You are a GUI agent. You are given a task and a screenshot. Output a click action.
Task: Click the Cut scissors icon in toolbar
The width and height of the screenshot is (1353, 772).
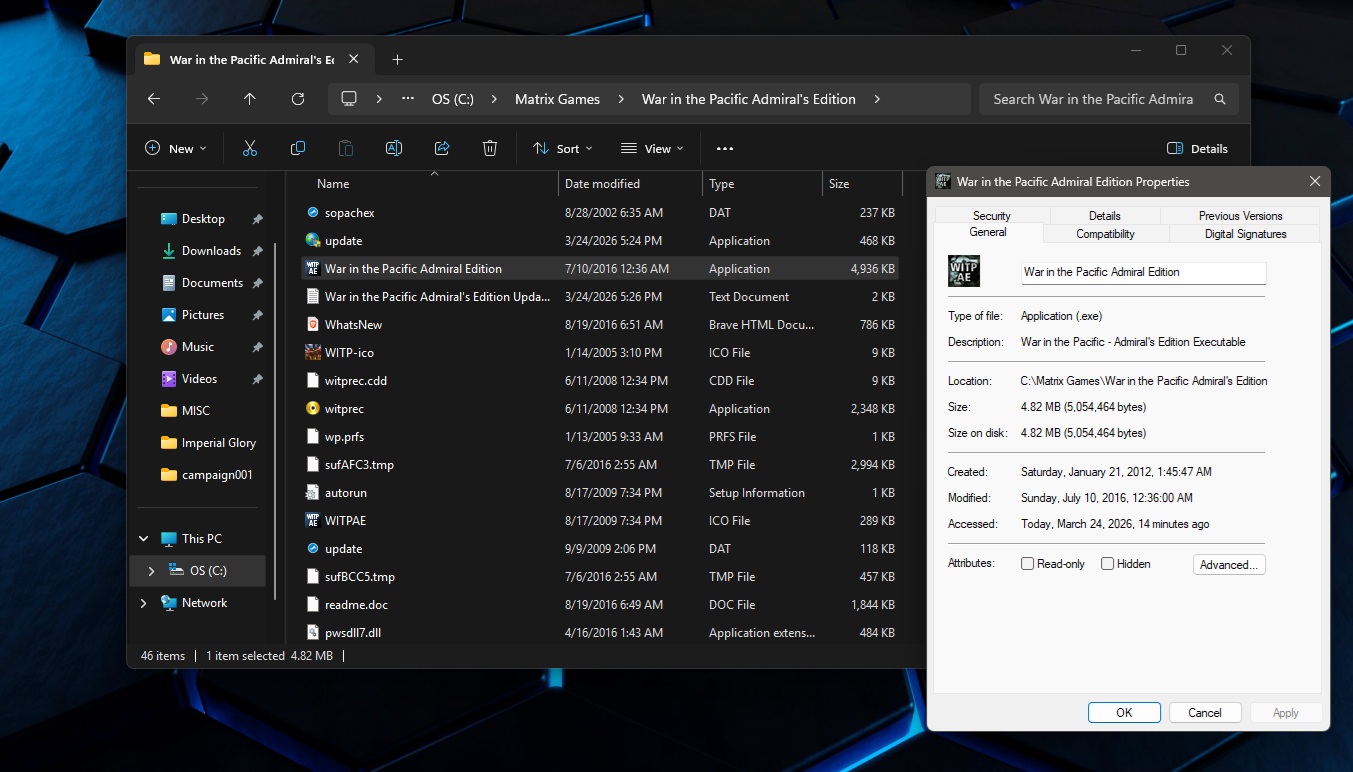tap(250, 148)
